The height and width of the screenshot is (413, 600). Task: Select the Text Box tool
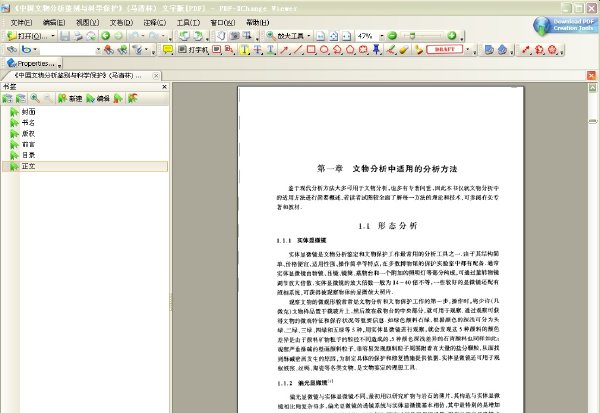point(217,50)
